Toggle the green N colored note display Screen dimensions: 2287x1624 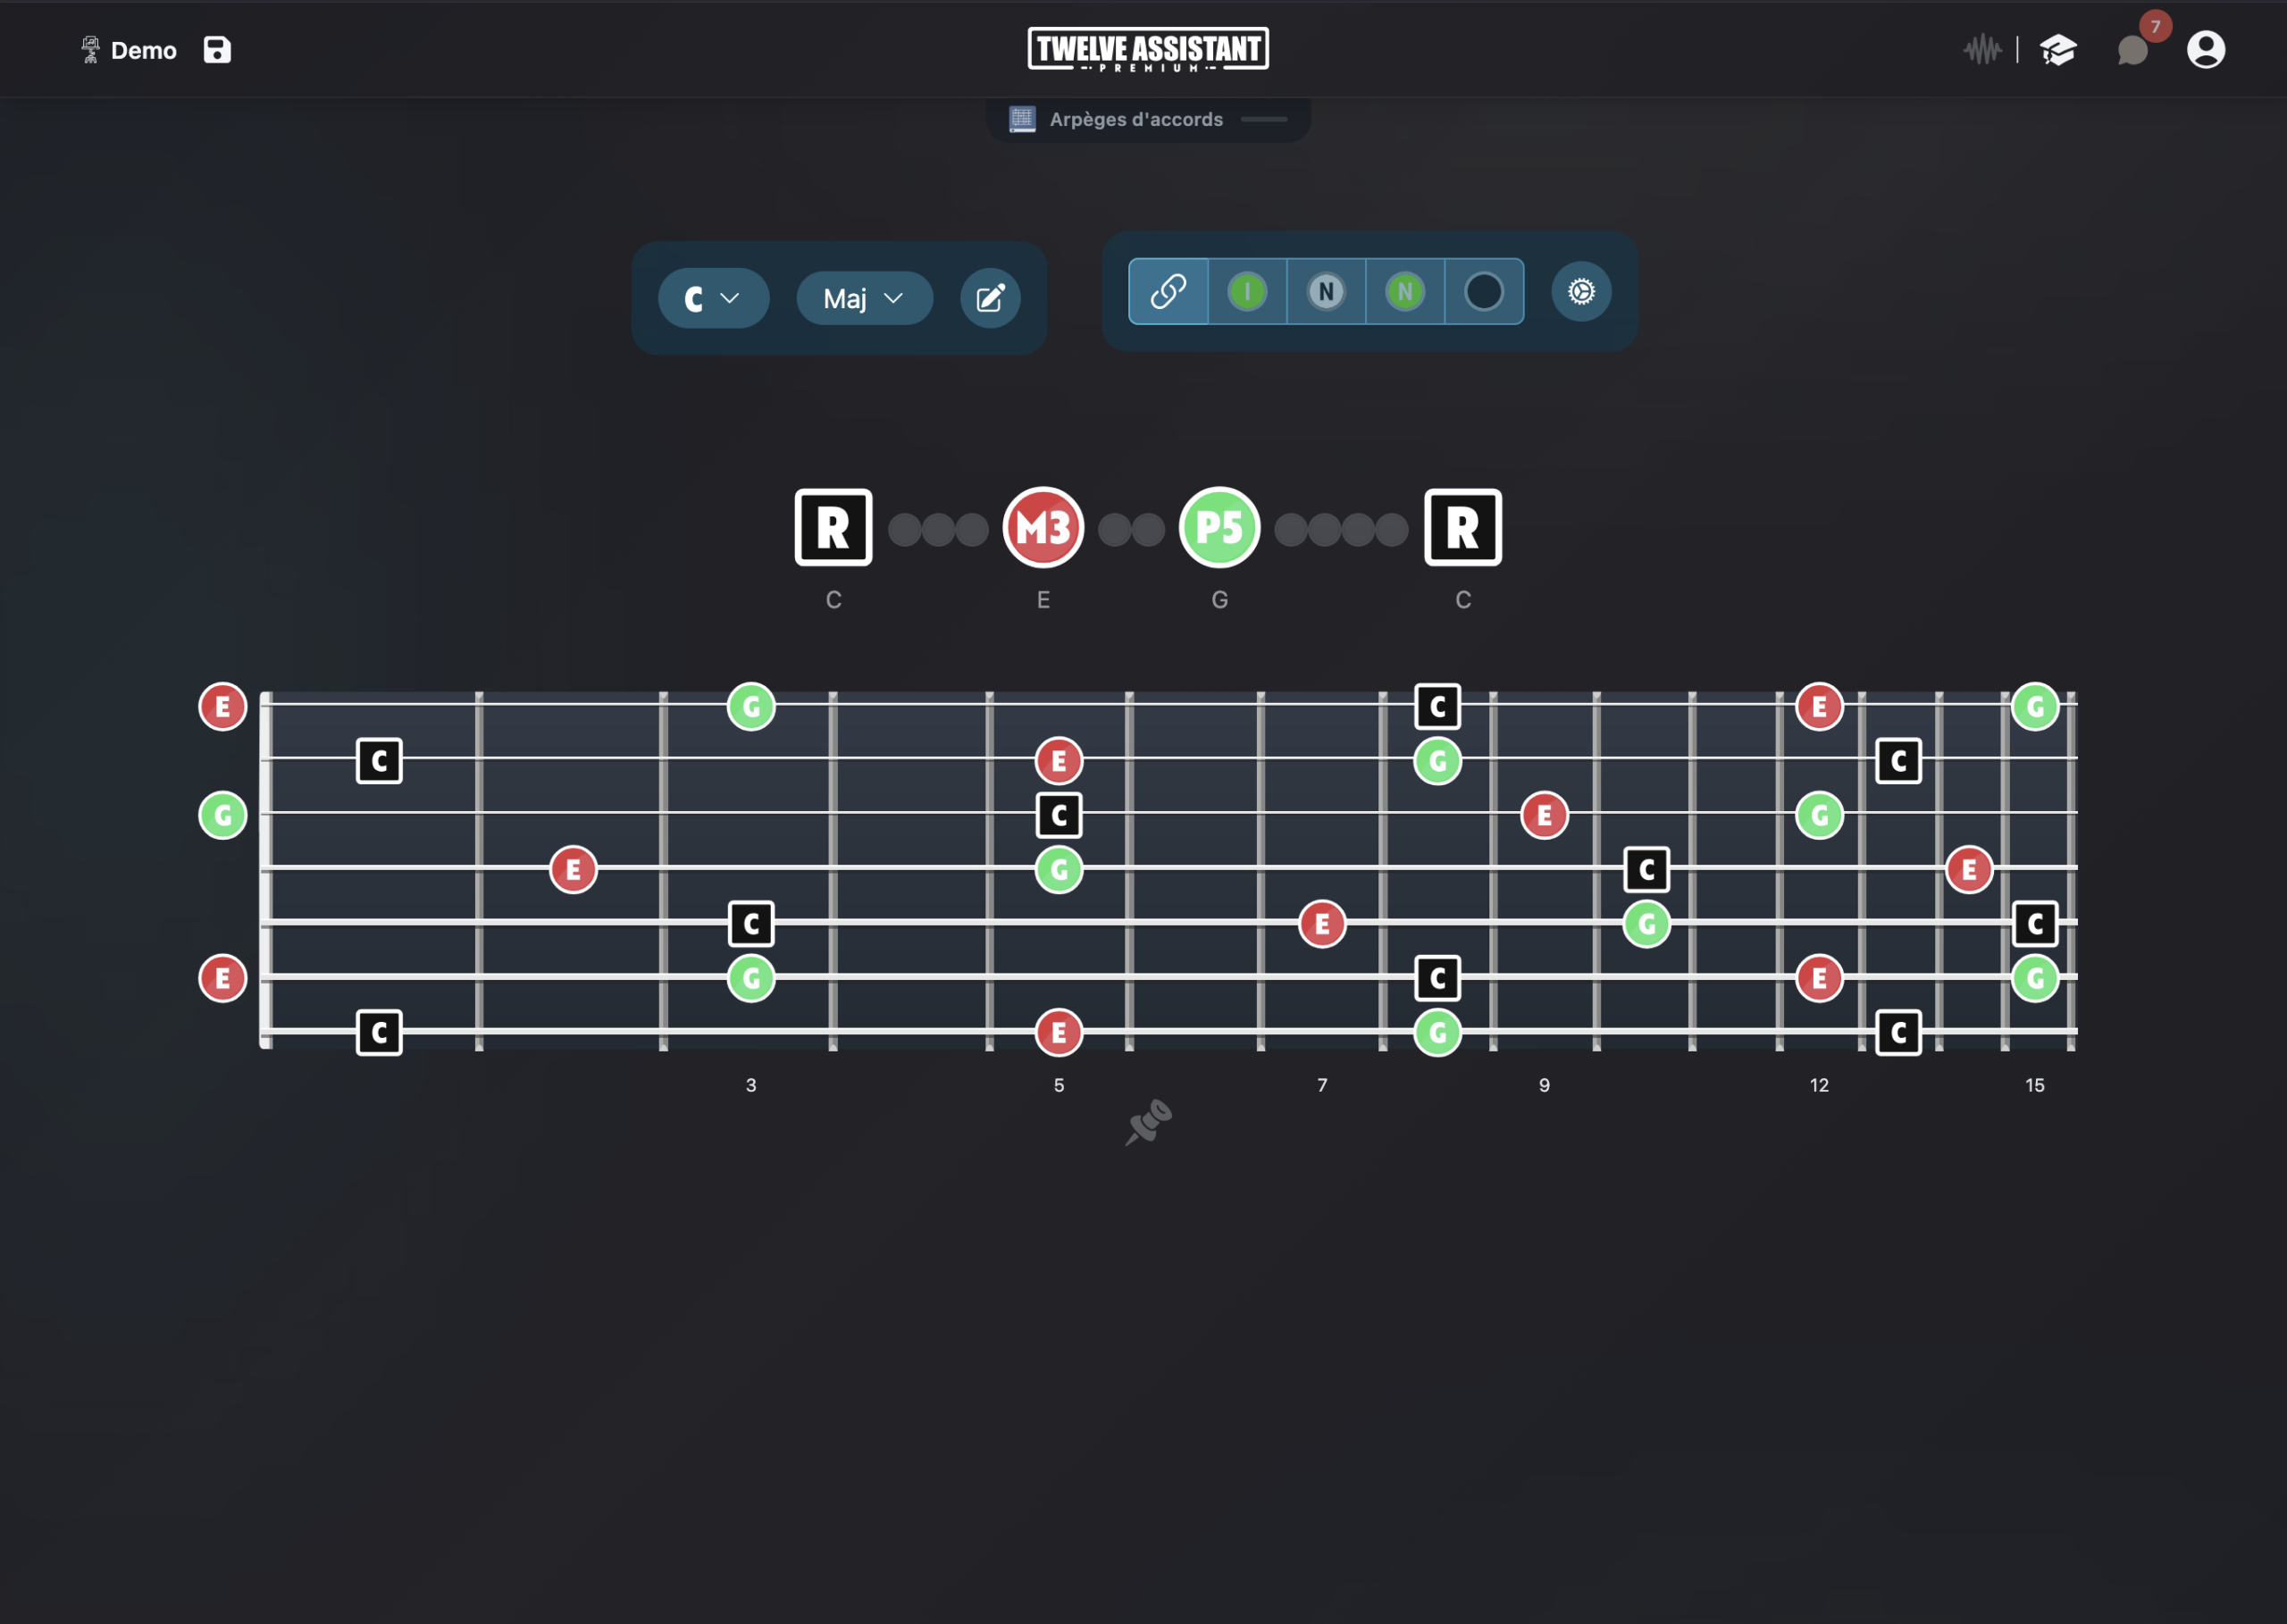pos(1405,292)
